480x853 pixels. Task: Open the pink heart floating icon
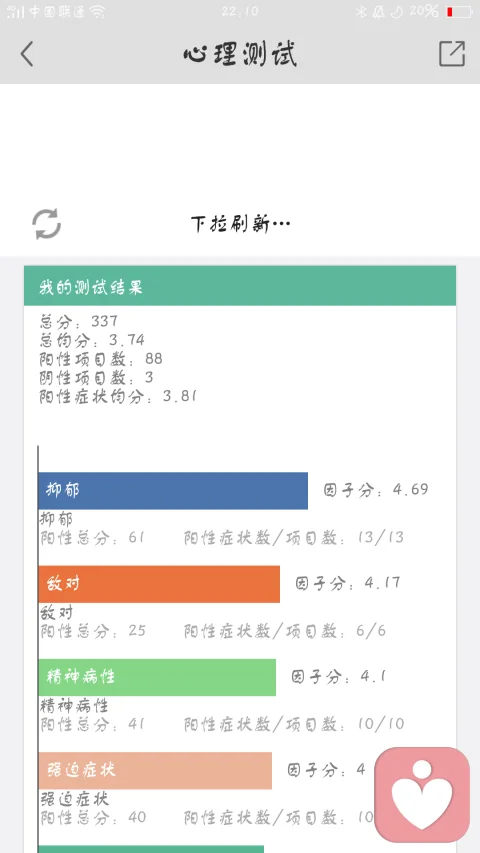click(x=422, y=794)
